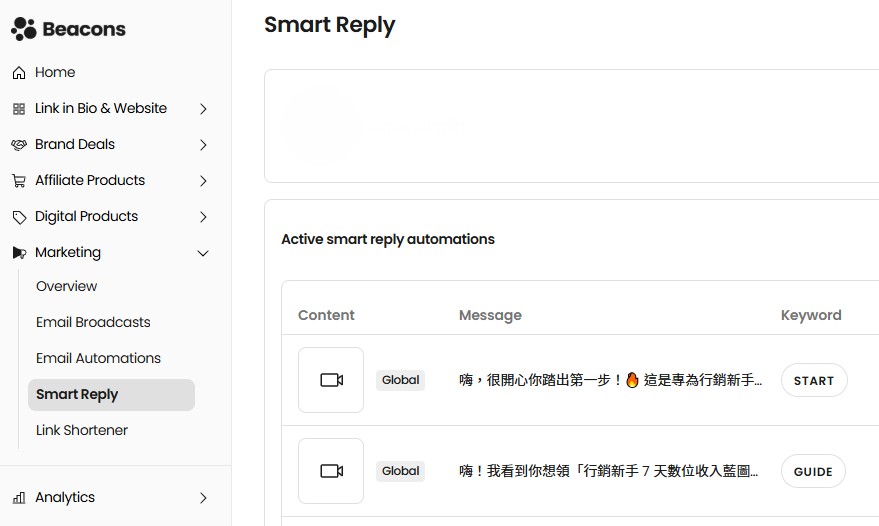Click the Link in Bio grid icon

pos(19,109)
